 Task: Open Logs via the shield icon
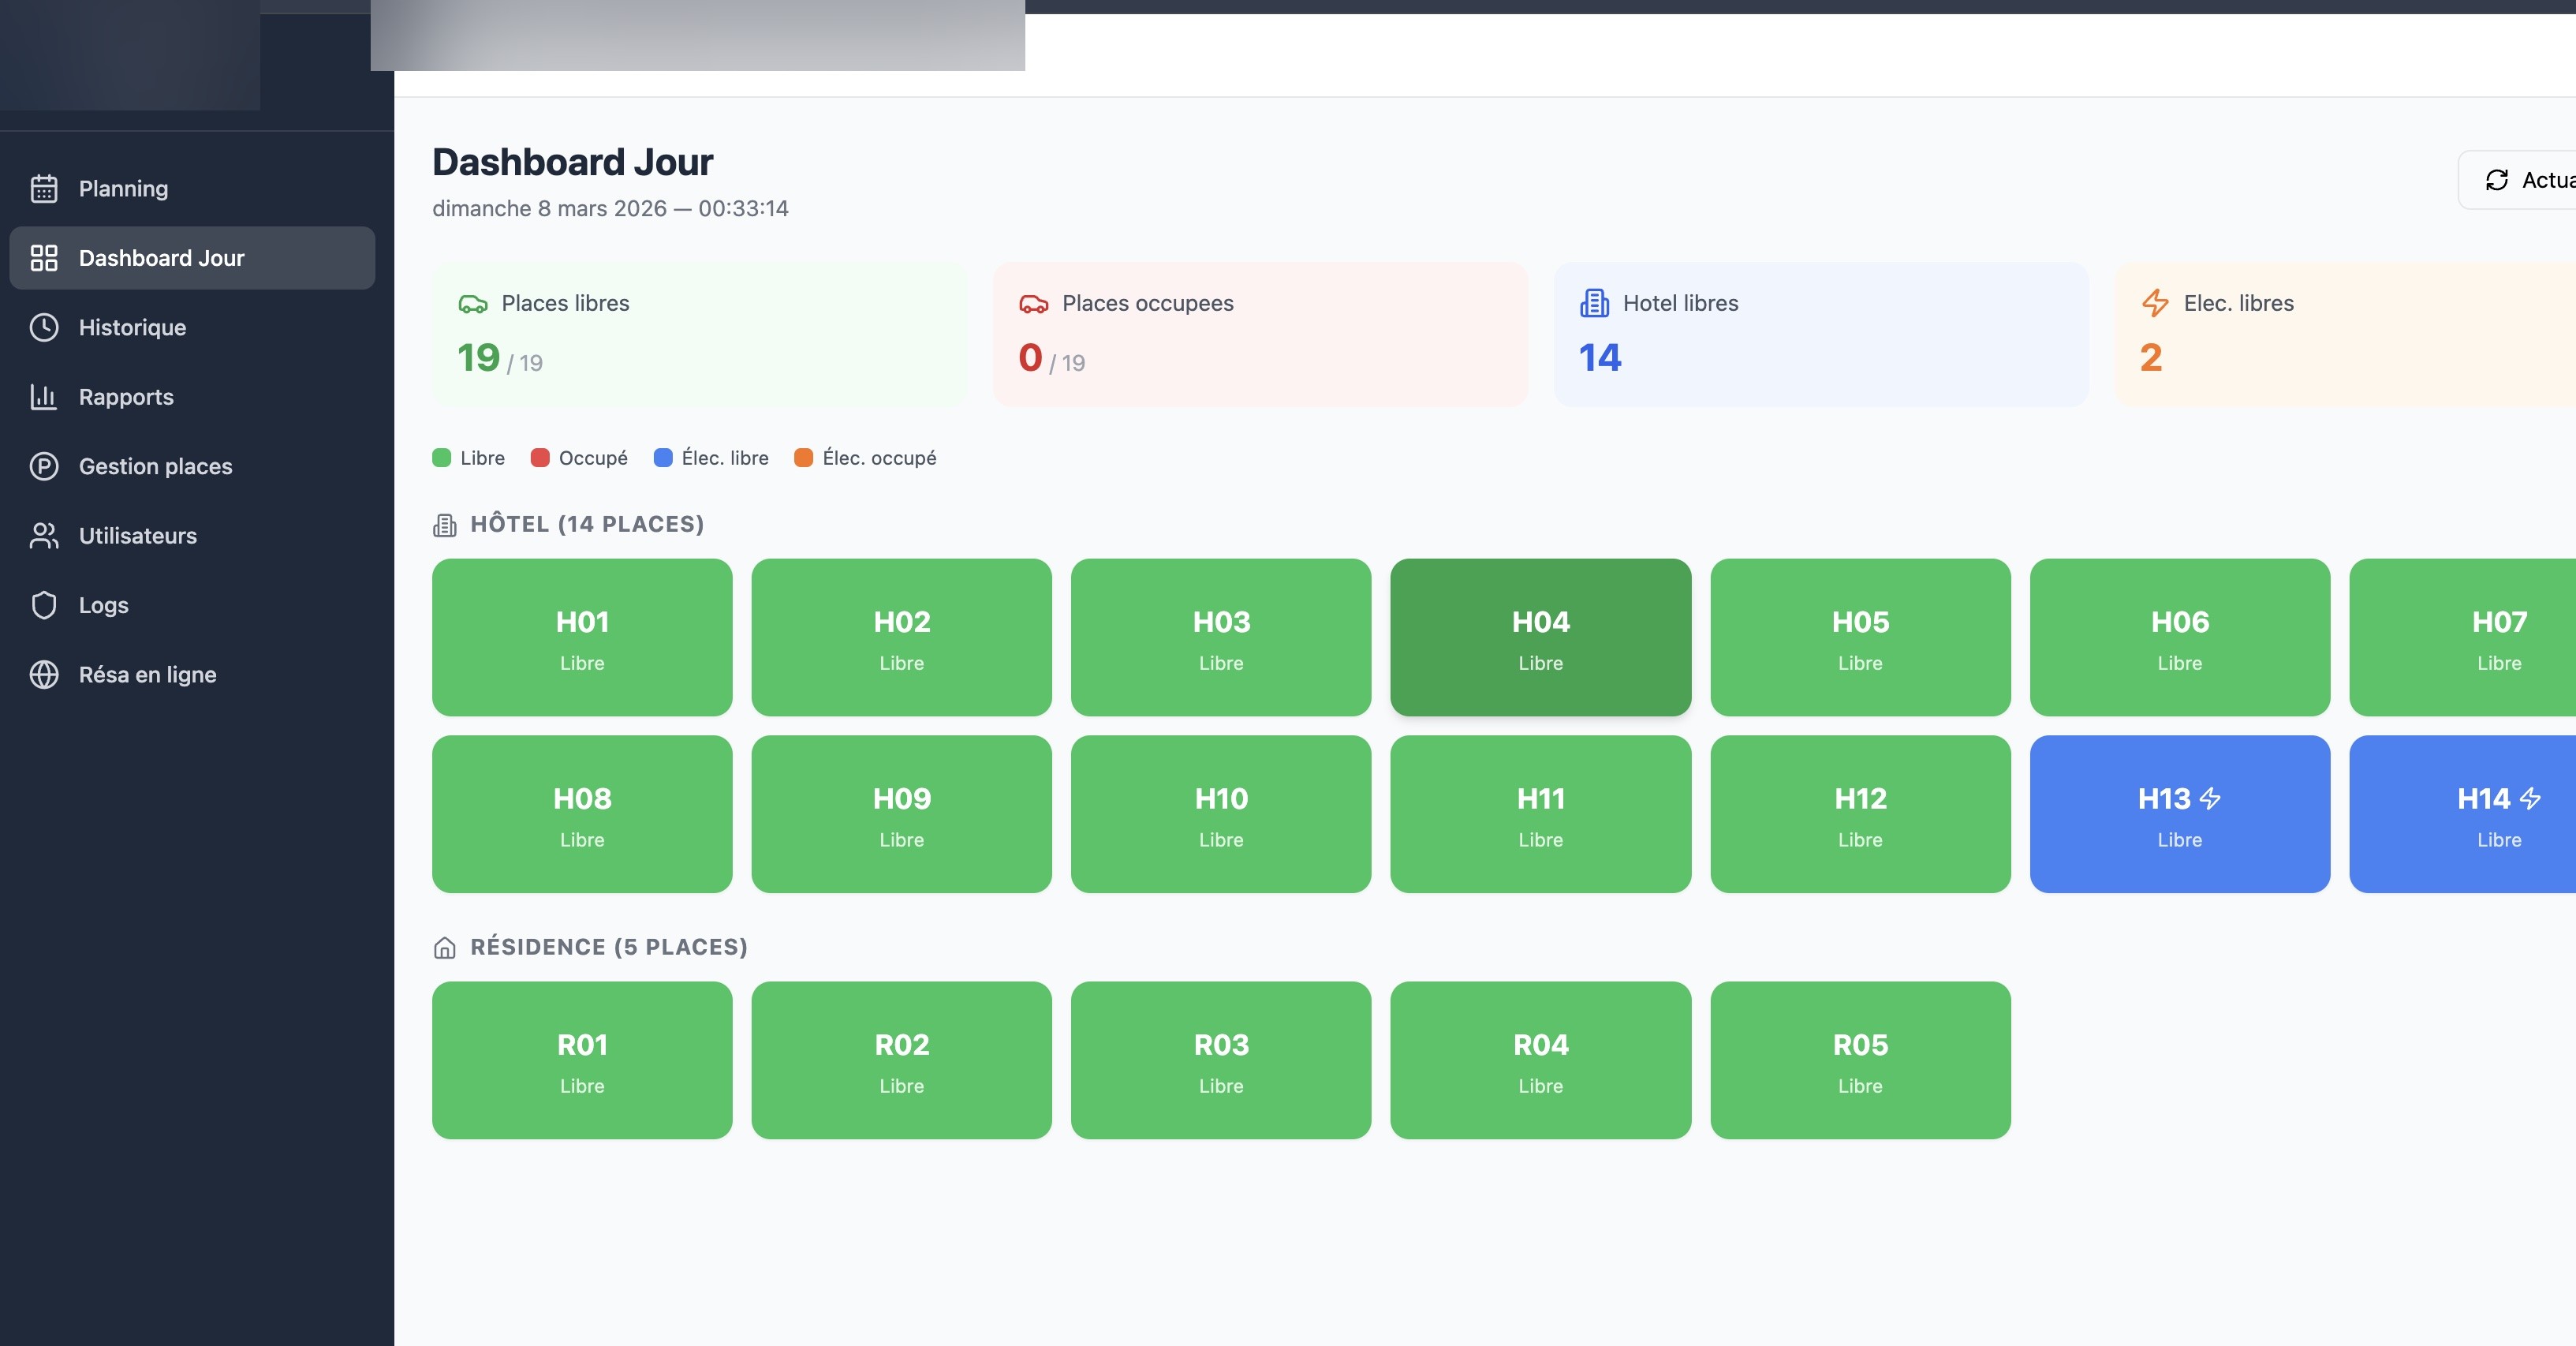tap(44, 605)
